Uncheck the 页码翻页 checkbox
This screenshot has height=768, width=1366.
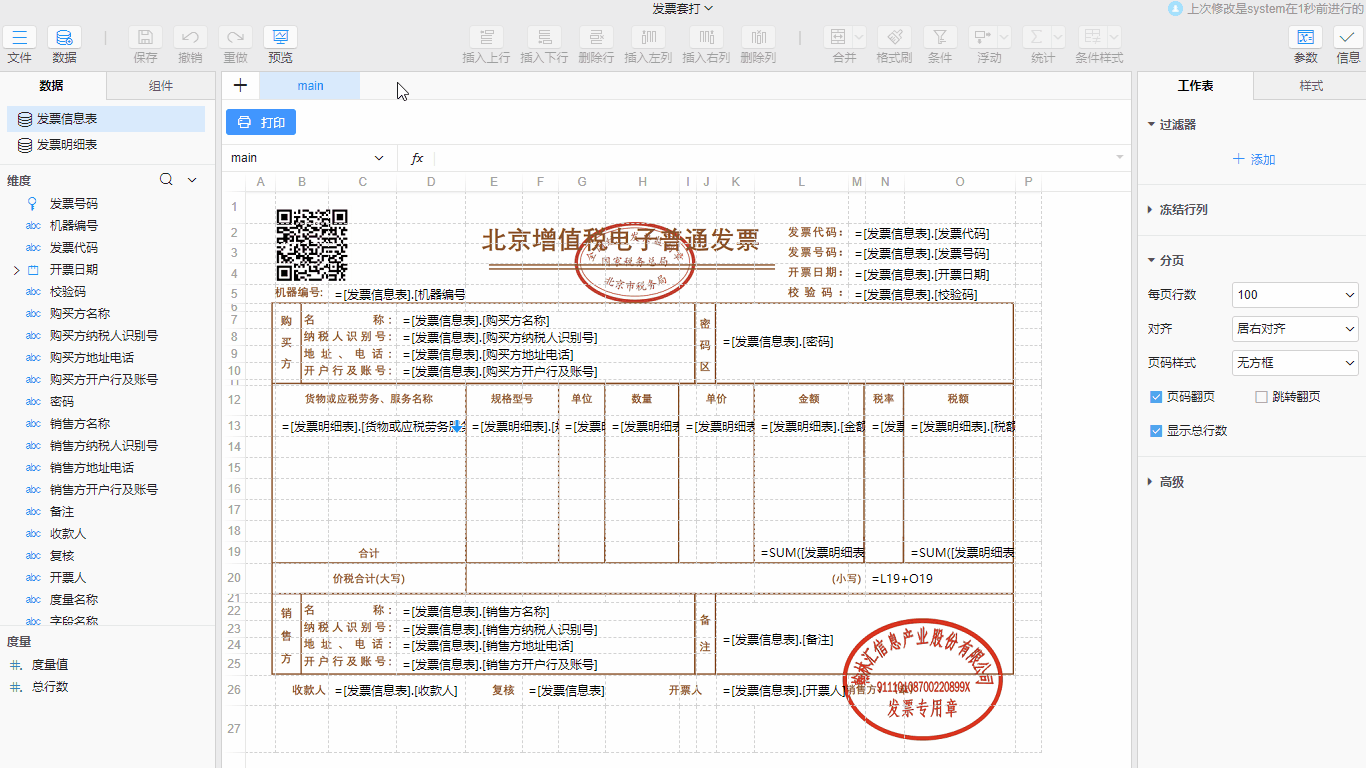tap(1156, 397)
